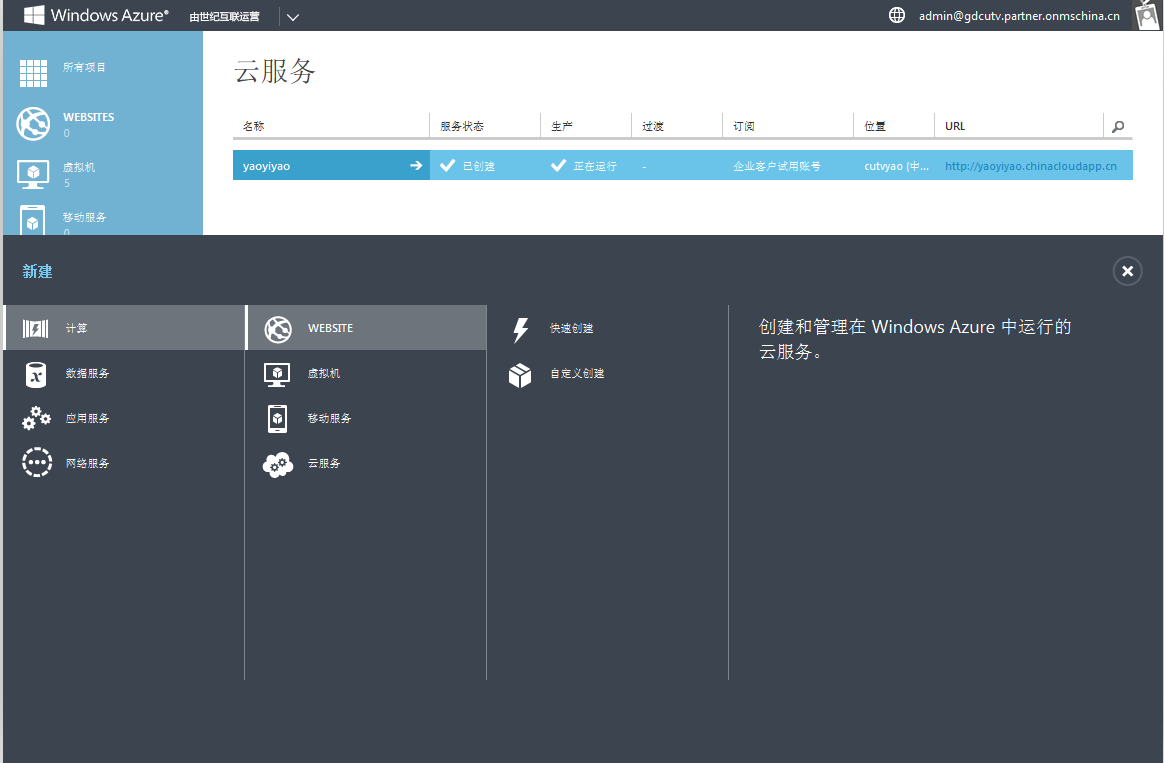Sort by the 生产 column header
1164x763 pixels.
point(562,126)
